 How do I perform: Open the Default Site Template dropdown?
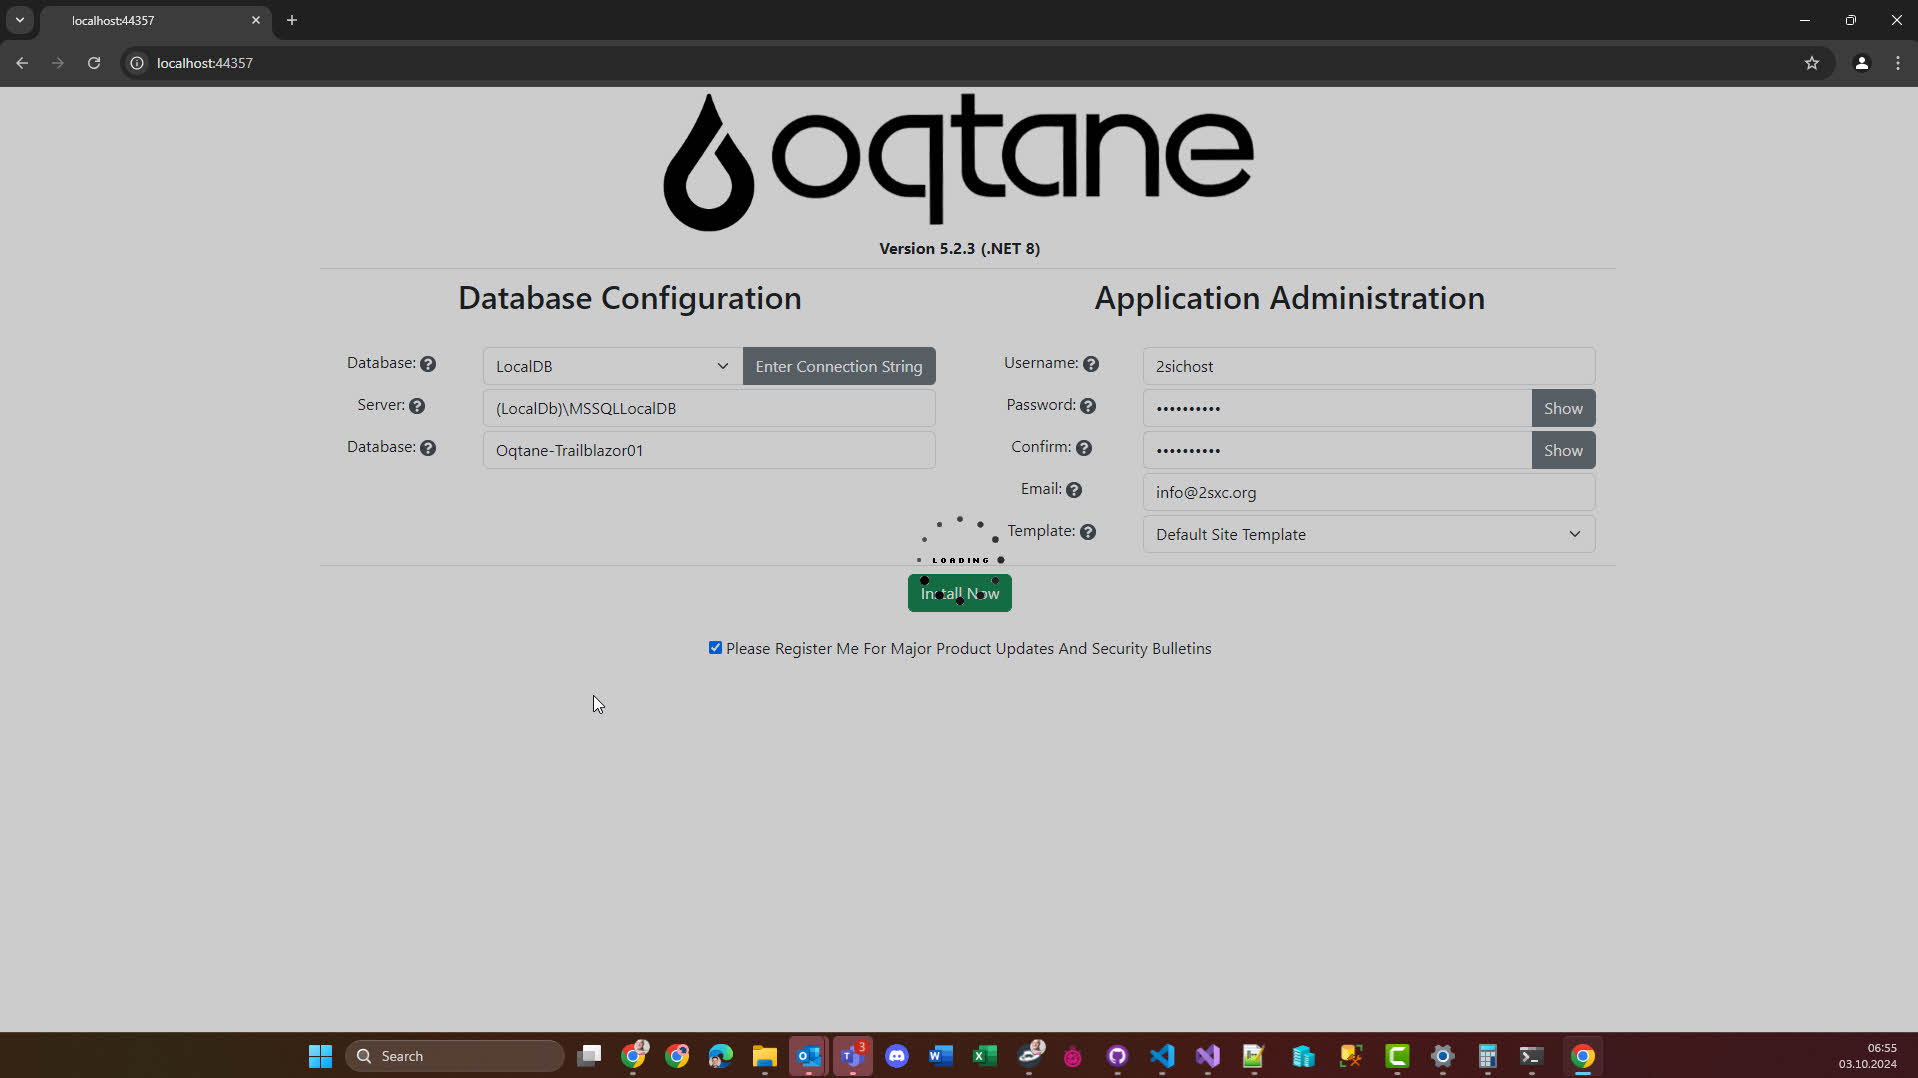[1367, 534]
